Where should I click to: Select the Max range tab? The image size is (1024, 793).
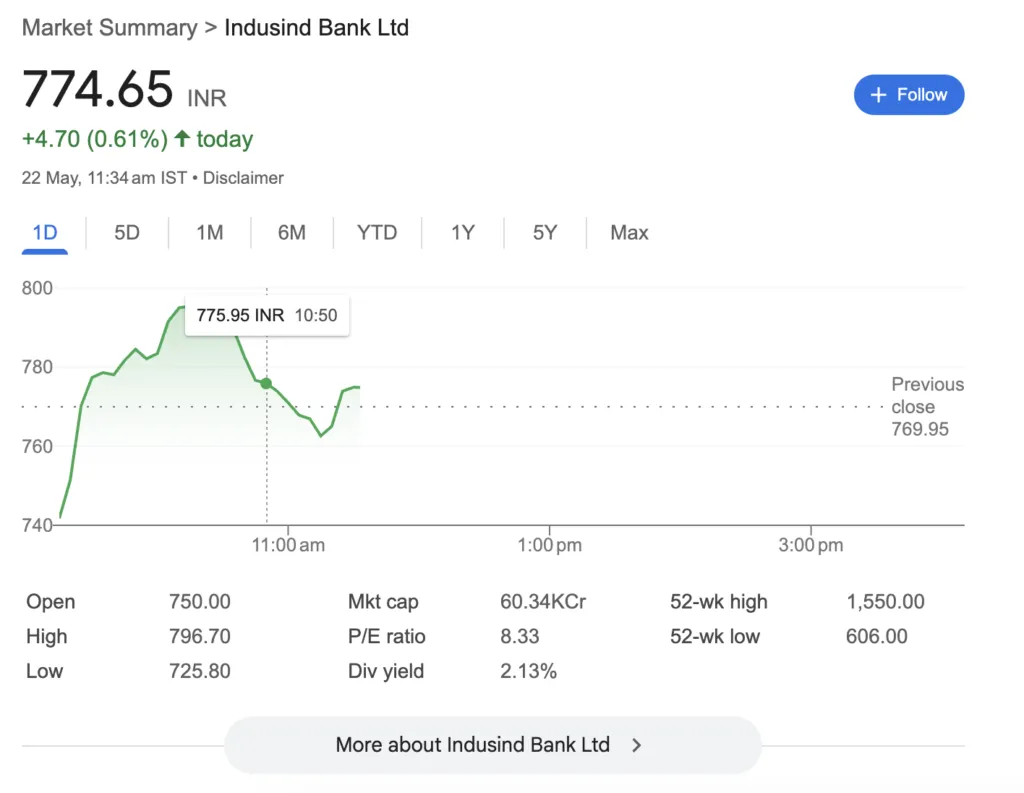[x=629, y=233]
